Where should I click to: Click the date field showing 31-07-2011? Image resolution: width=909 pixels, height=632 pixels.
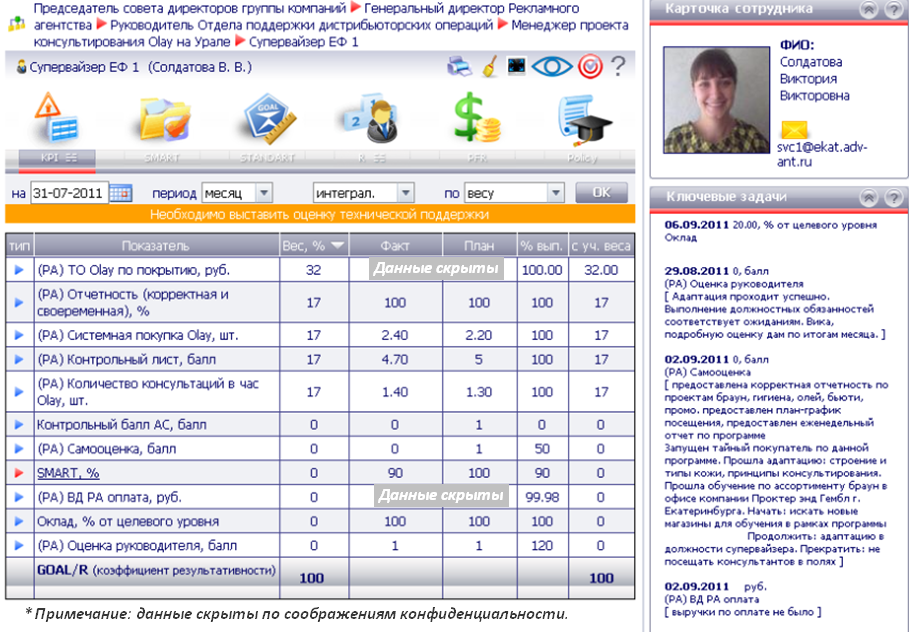pyautogui.click(x=69, y=193)
